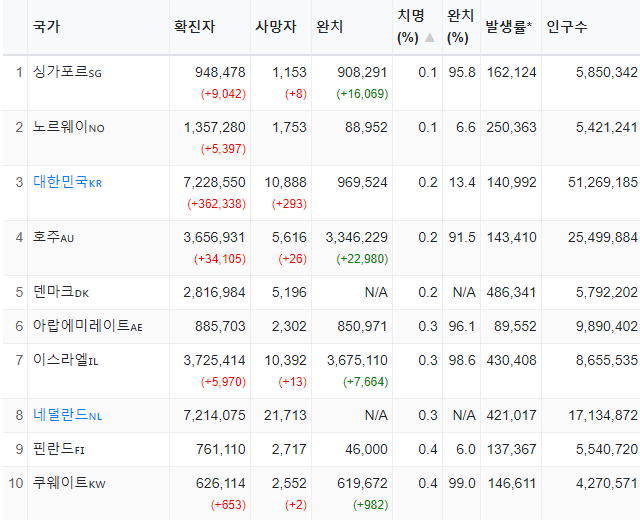Click Australia recovered increase (+22,980)
This screenshot has height=520, width=640.
point(362,259)
